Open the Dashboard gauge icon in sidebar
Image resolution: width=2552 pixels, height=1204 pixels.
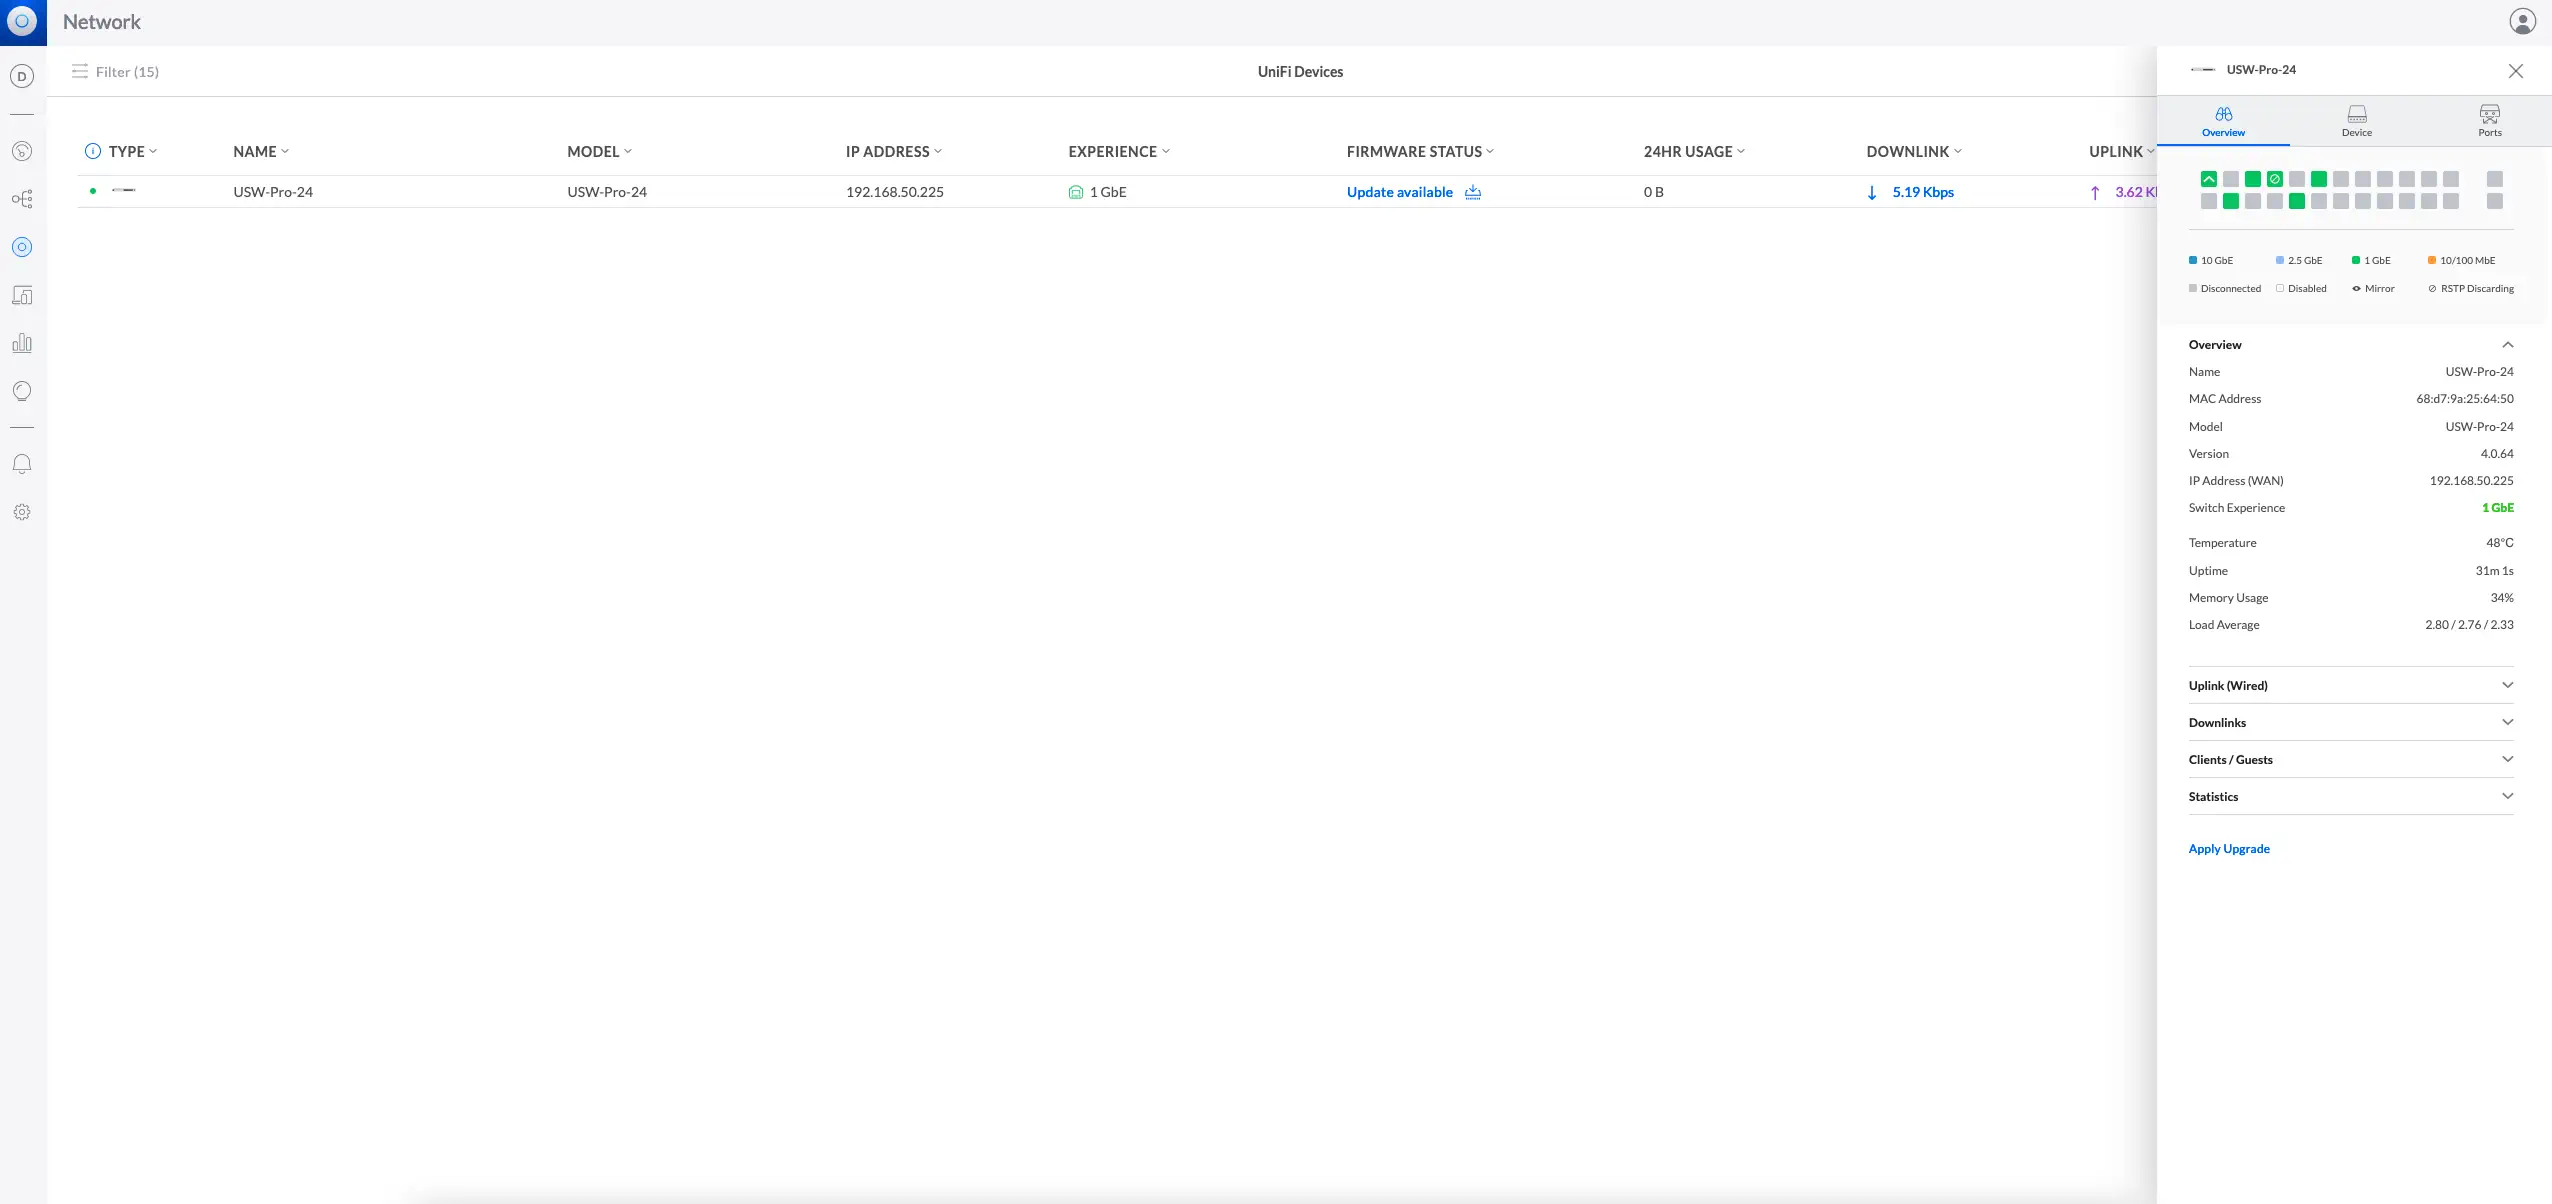(22, 151)
